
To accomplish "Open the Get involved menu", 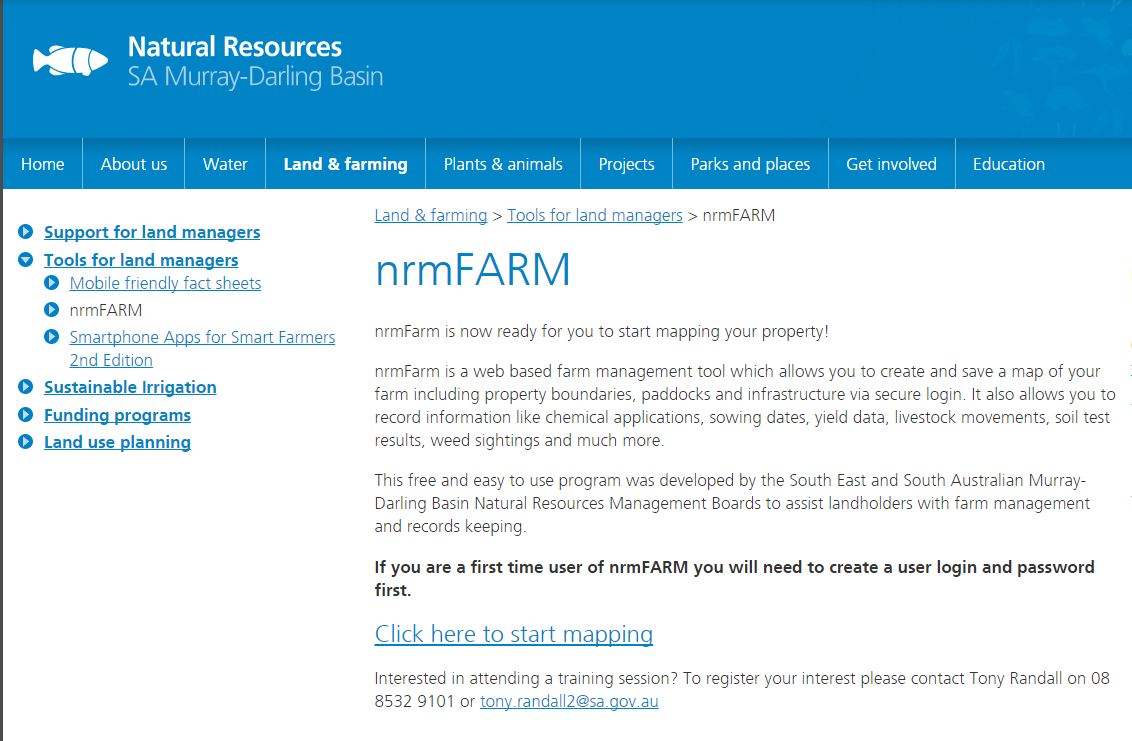I will [892, 164].
